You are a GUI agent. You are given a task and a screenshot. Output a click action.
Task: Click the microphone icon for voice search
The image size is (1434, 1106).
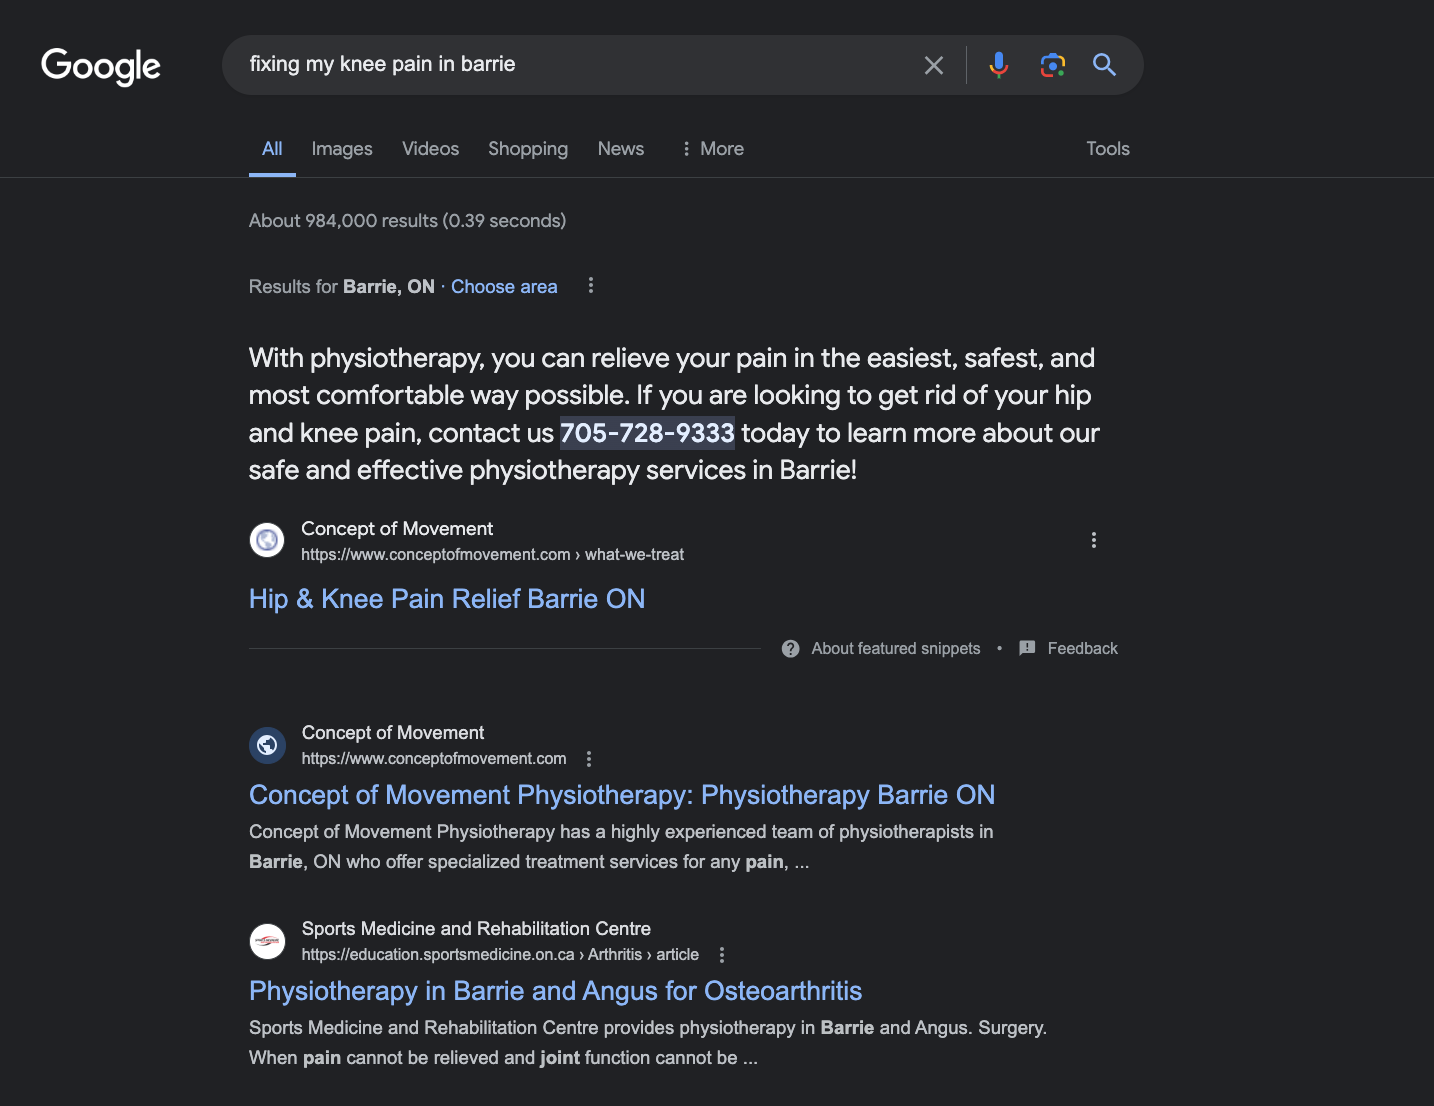[x=998, y=64]
